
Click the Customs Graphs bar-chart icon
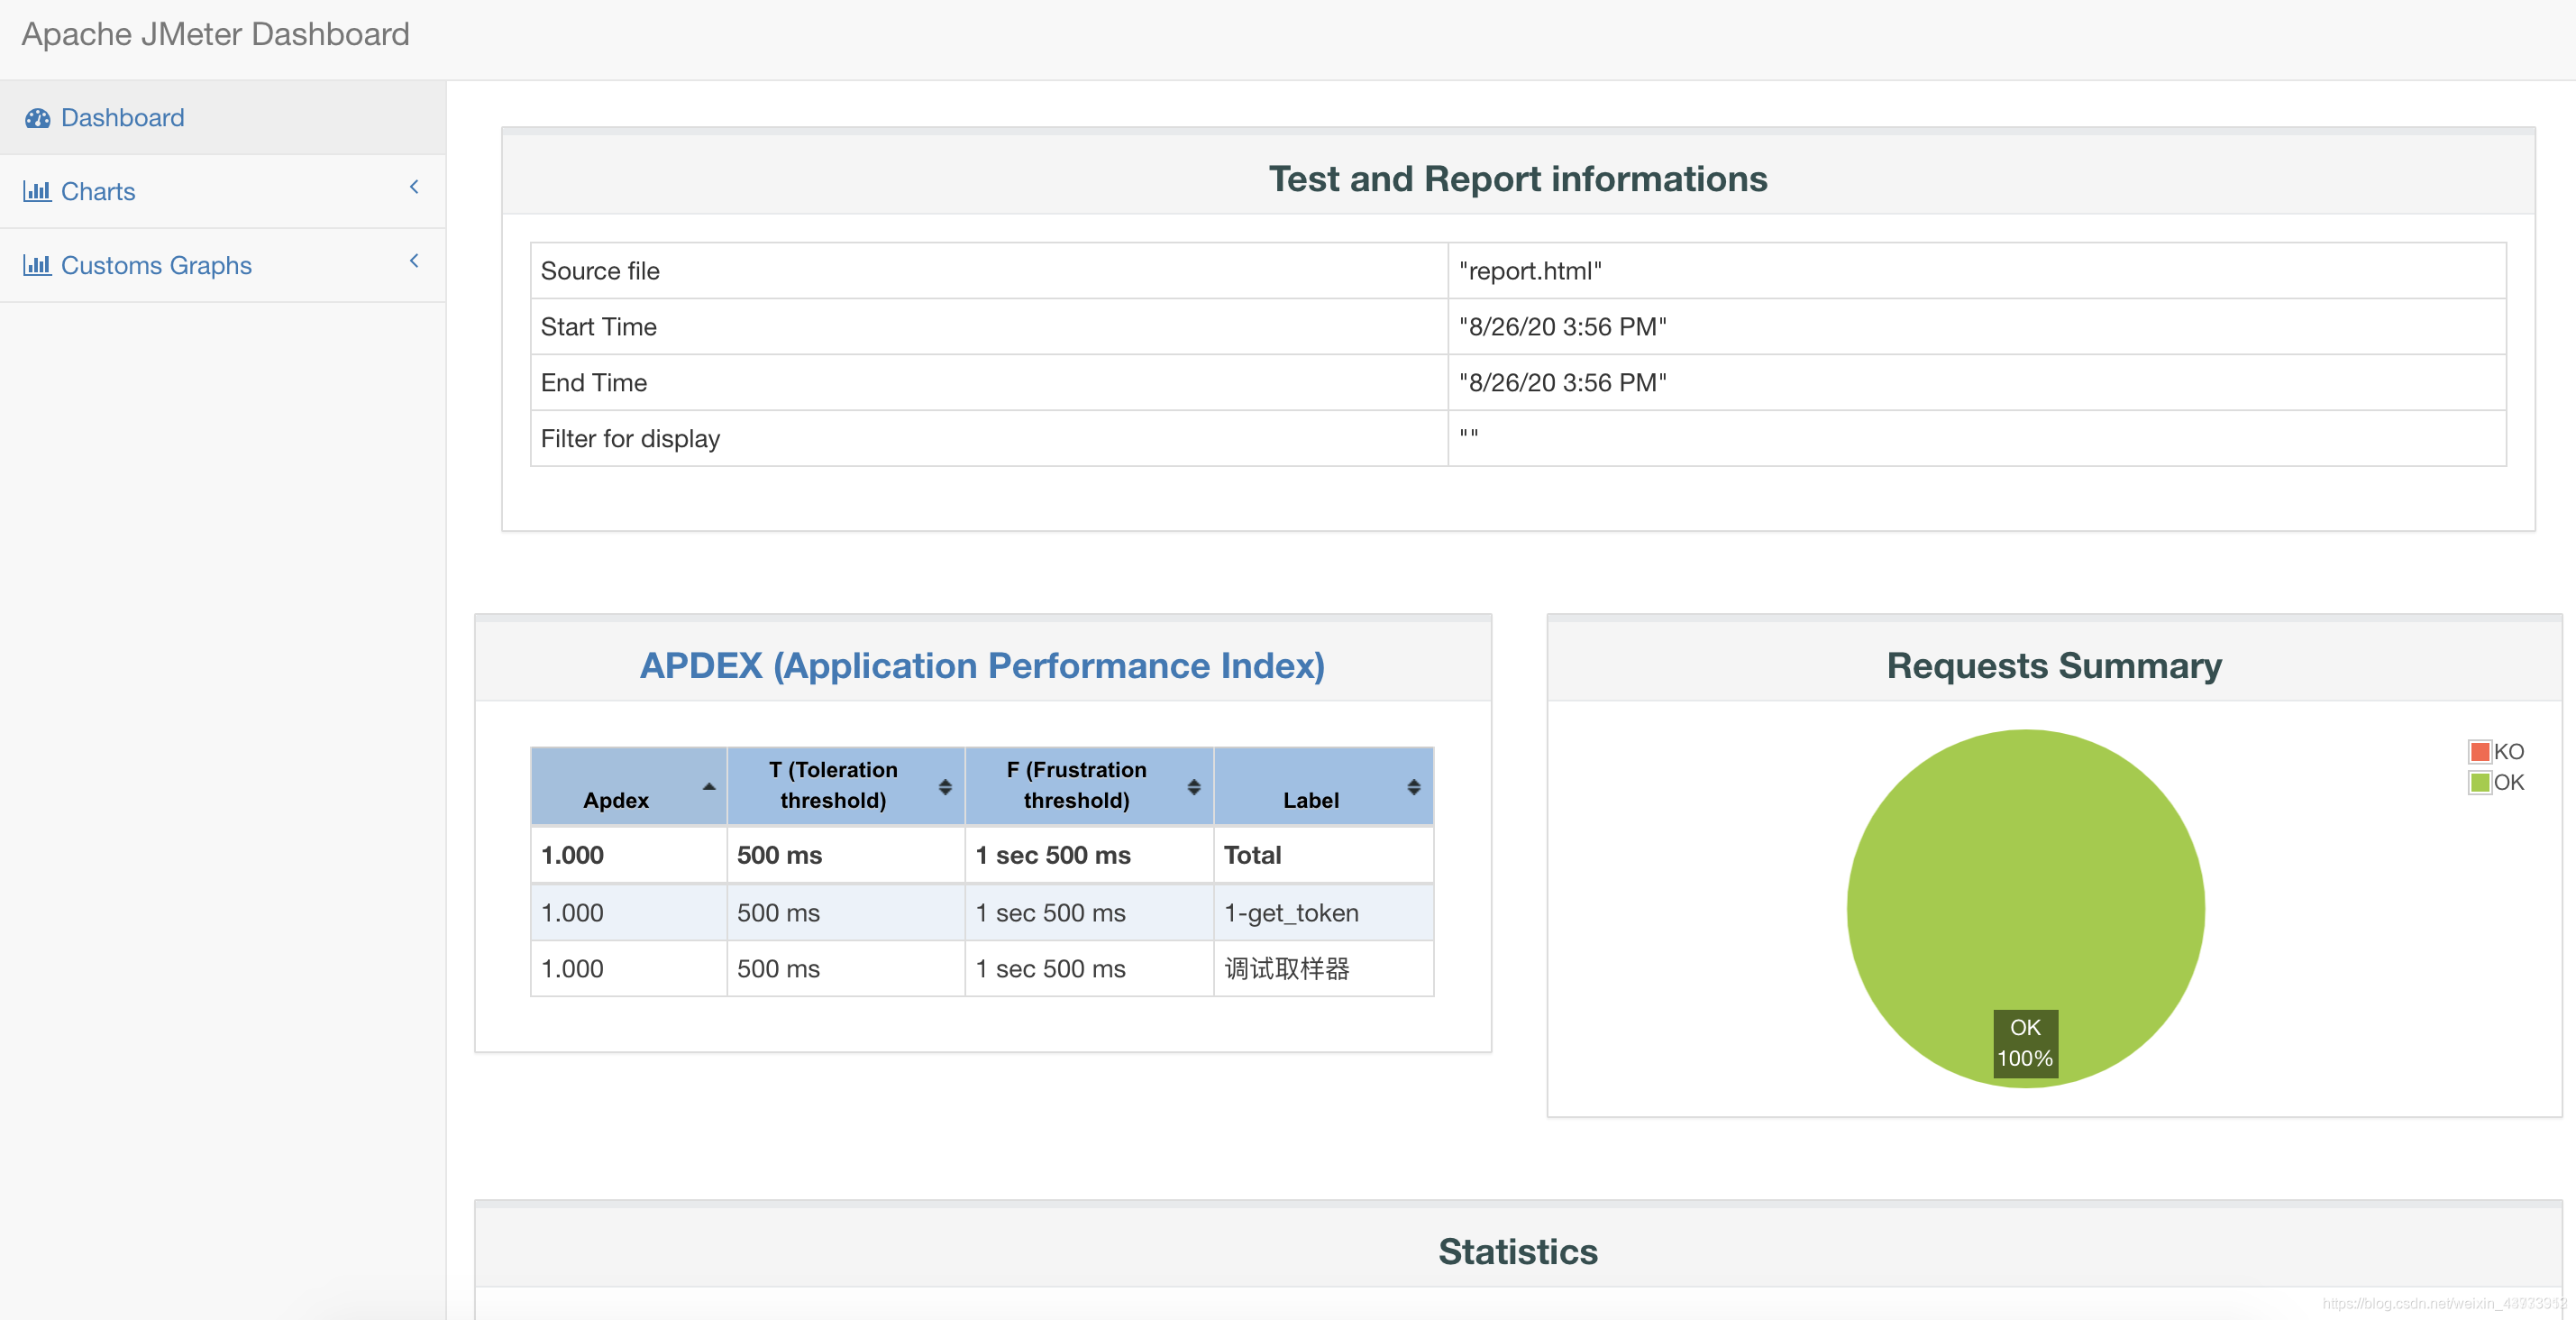(x=37, y=265)
